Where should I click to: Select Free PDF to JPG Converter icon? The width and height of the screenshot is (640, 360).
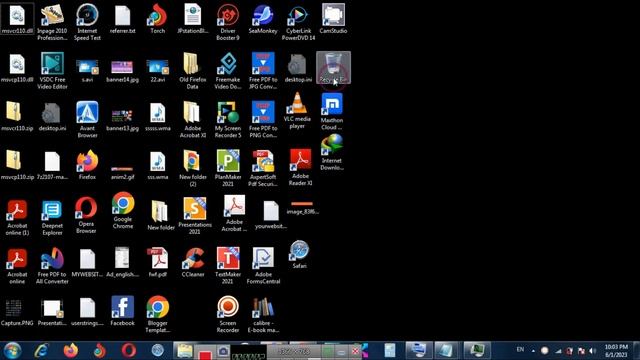[263, 71]
